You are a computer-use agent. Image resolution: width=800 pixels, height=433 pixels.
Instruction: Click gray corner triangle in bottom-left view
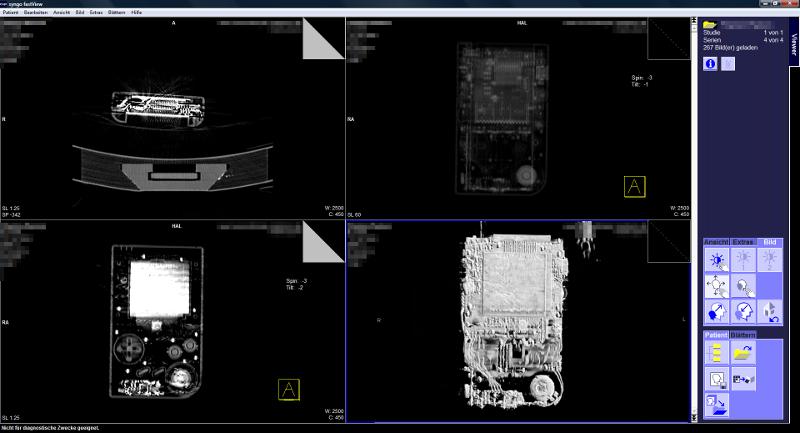(x=323, y=242)
